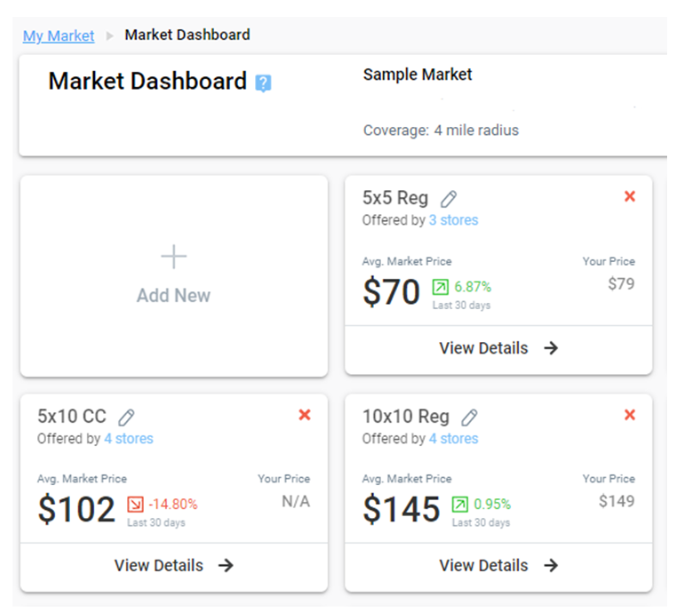Click the green 6.87% trend arrow icon
The image size is (681, 611).
[x=440, y=287]
